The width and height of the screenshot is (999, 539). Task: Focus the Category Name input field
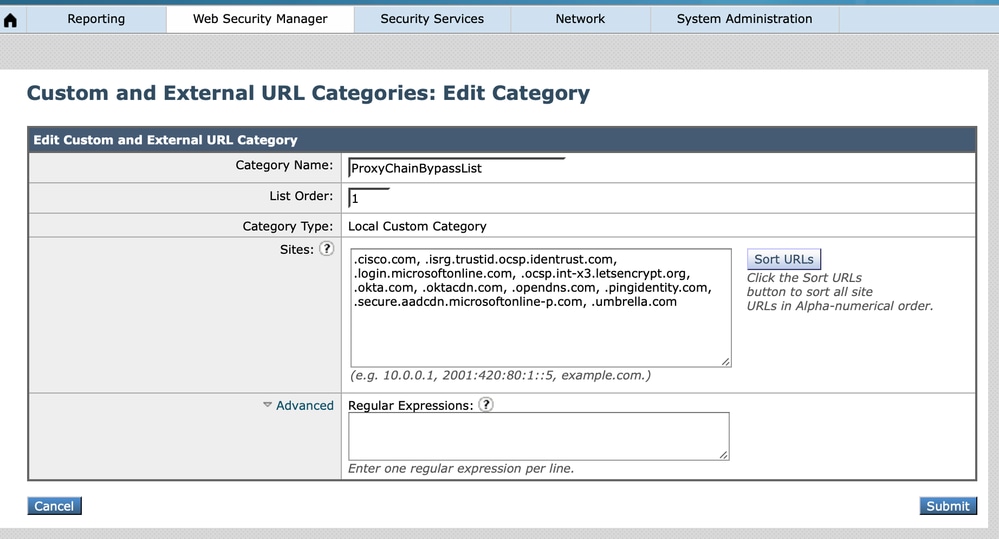[456, 168]
